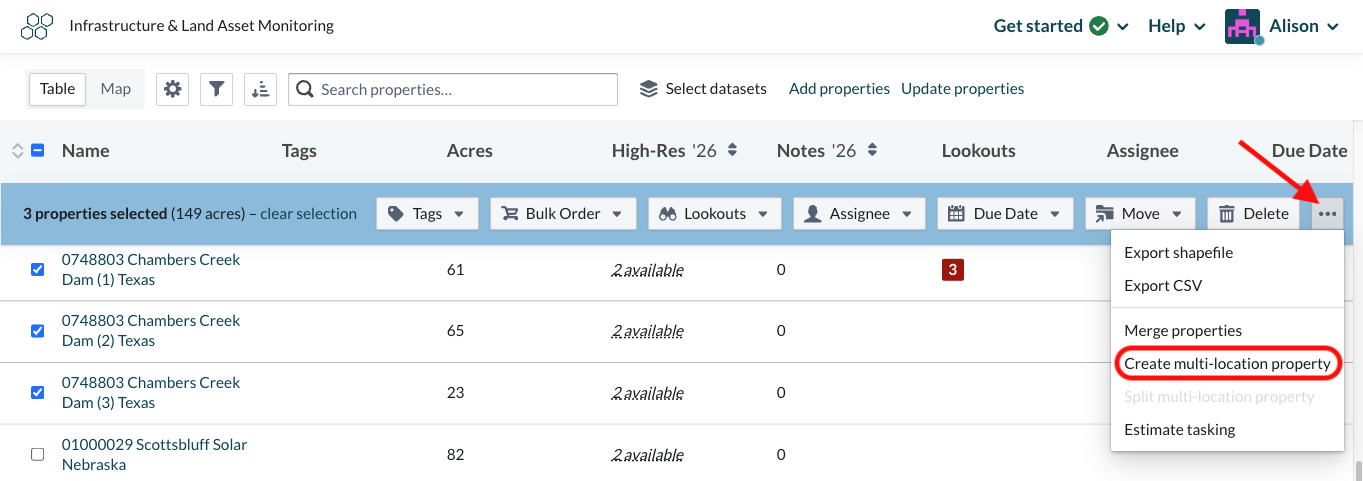Image resolution: width=1363 pixels, height=481 pixels.
Task: Click the Delete button
Action: coord(1254,214)
